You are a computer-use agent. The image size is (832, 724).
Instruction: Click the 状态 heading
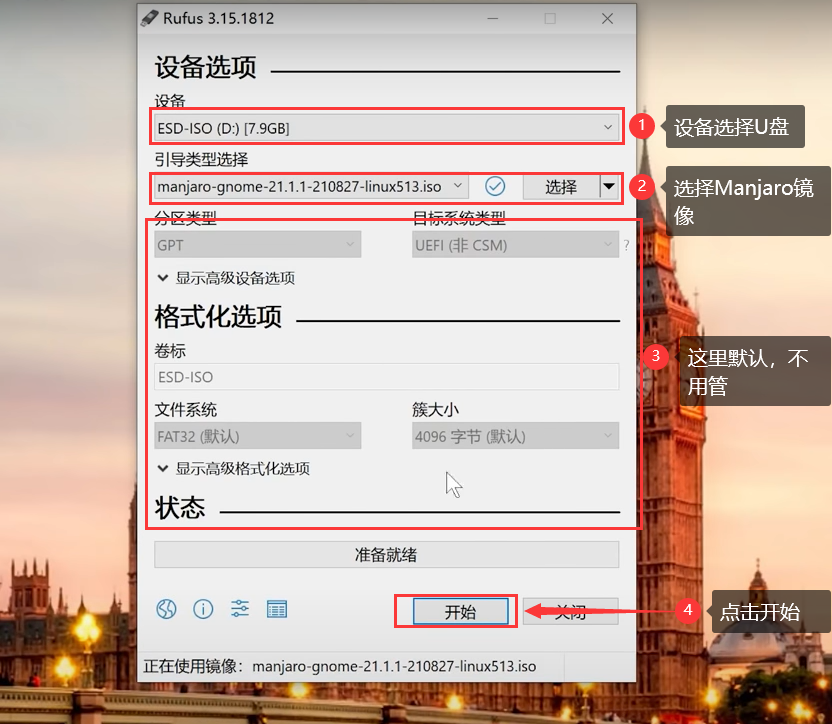(180, 507)
